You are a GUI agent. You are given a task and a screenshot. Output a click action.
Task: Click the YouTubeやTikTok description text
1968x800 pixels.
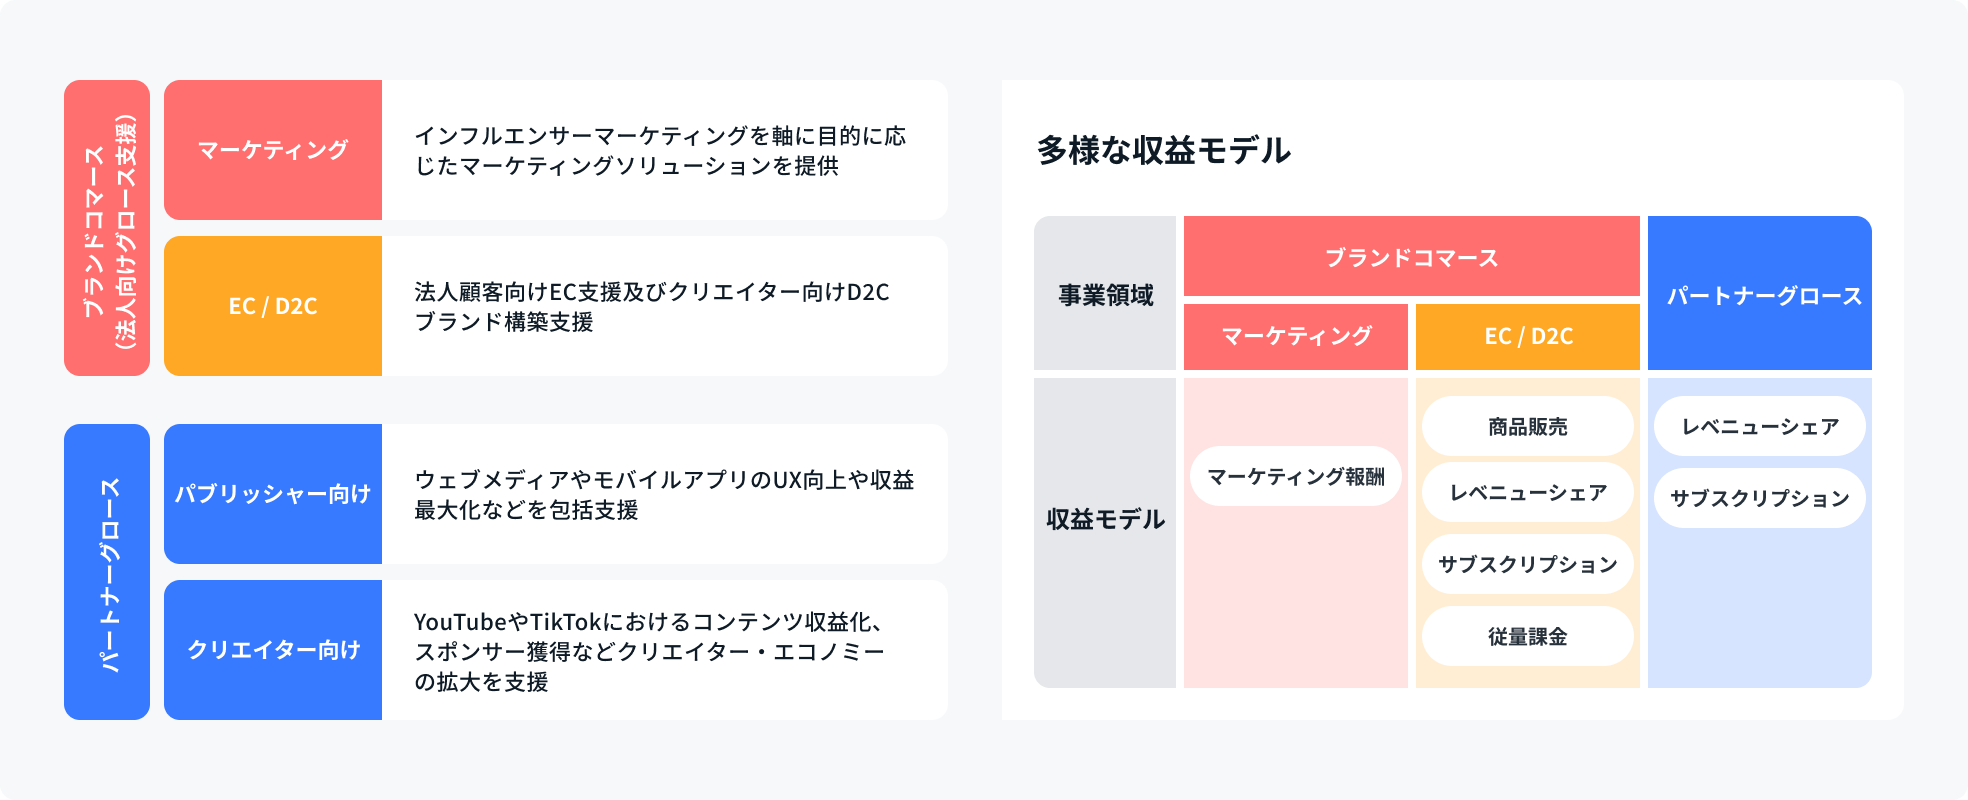point(650,651)
